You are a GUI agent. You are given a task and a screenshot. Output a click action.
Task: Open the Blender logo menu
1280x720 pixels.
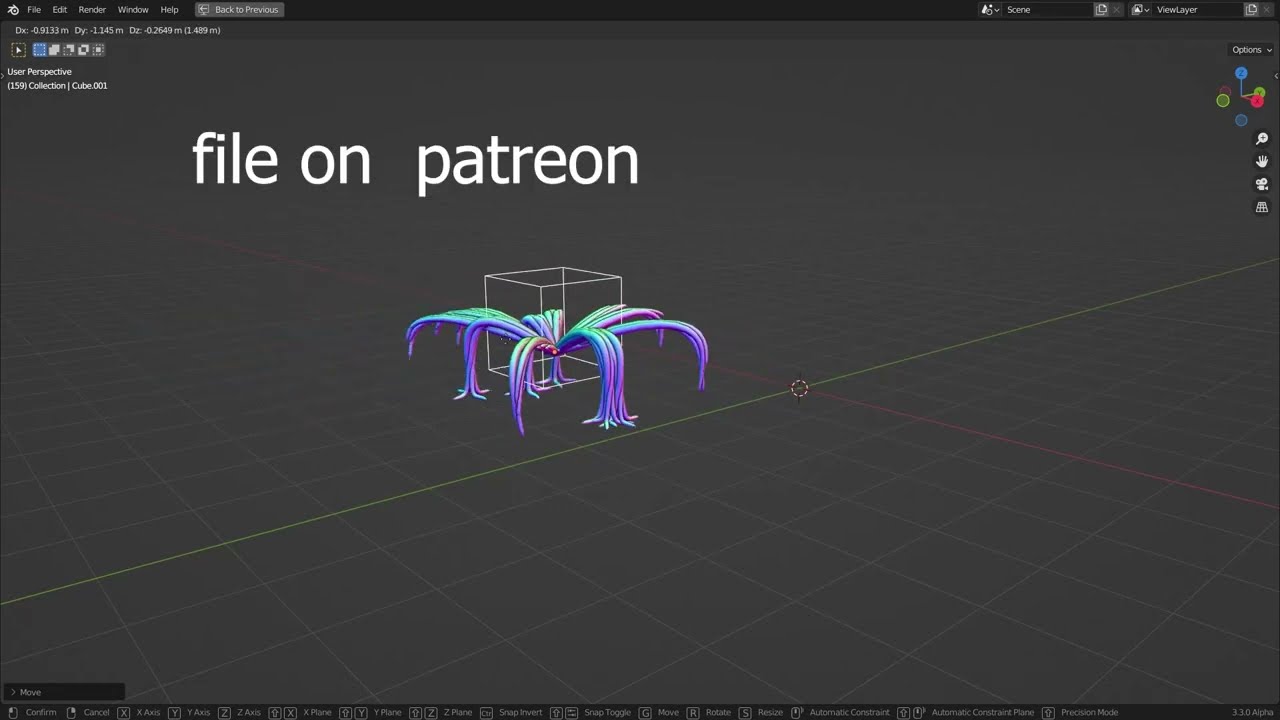(13, 9)
